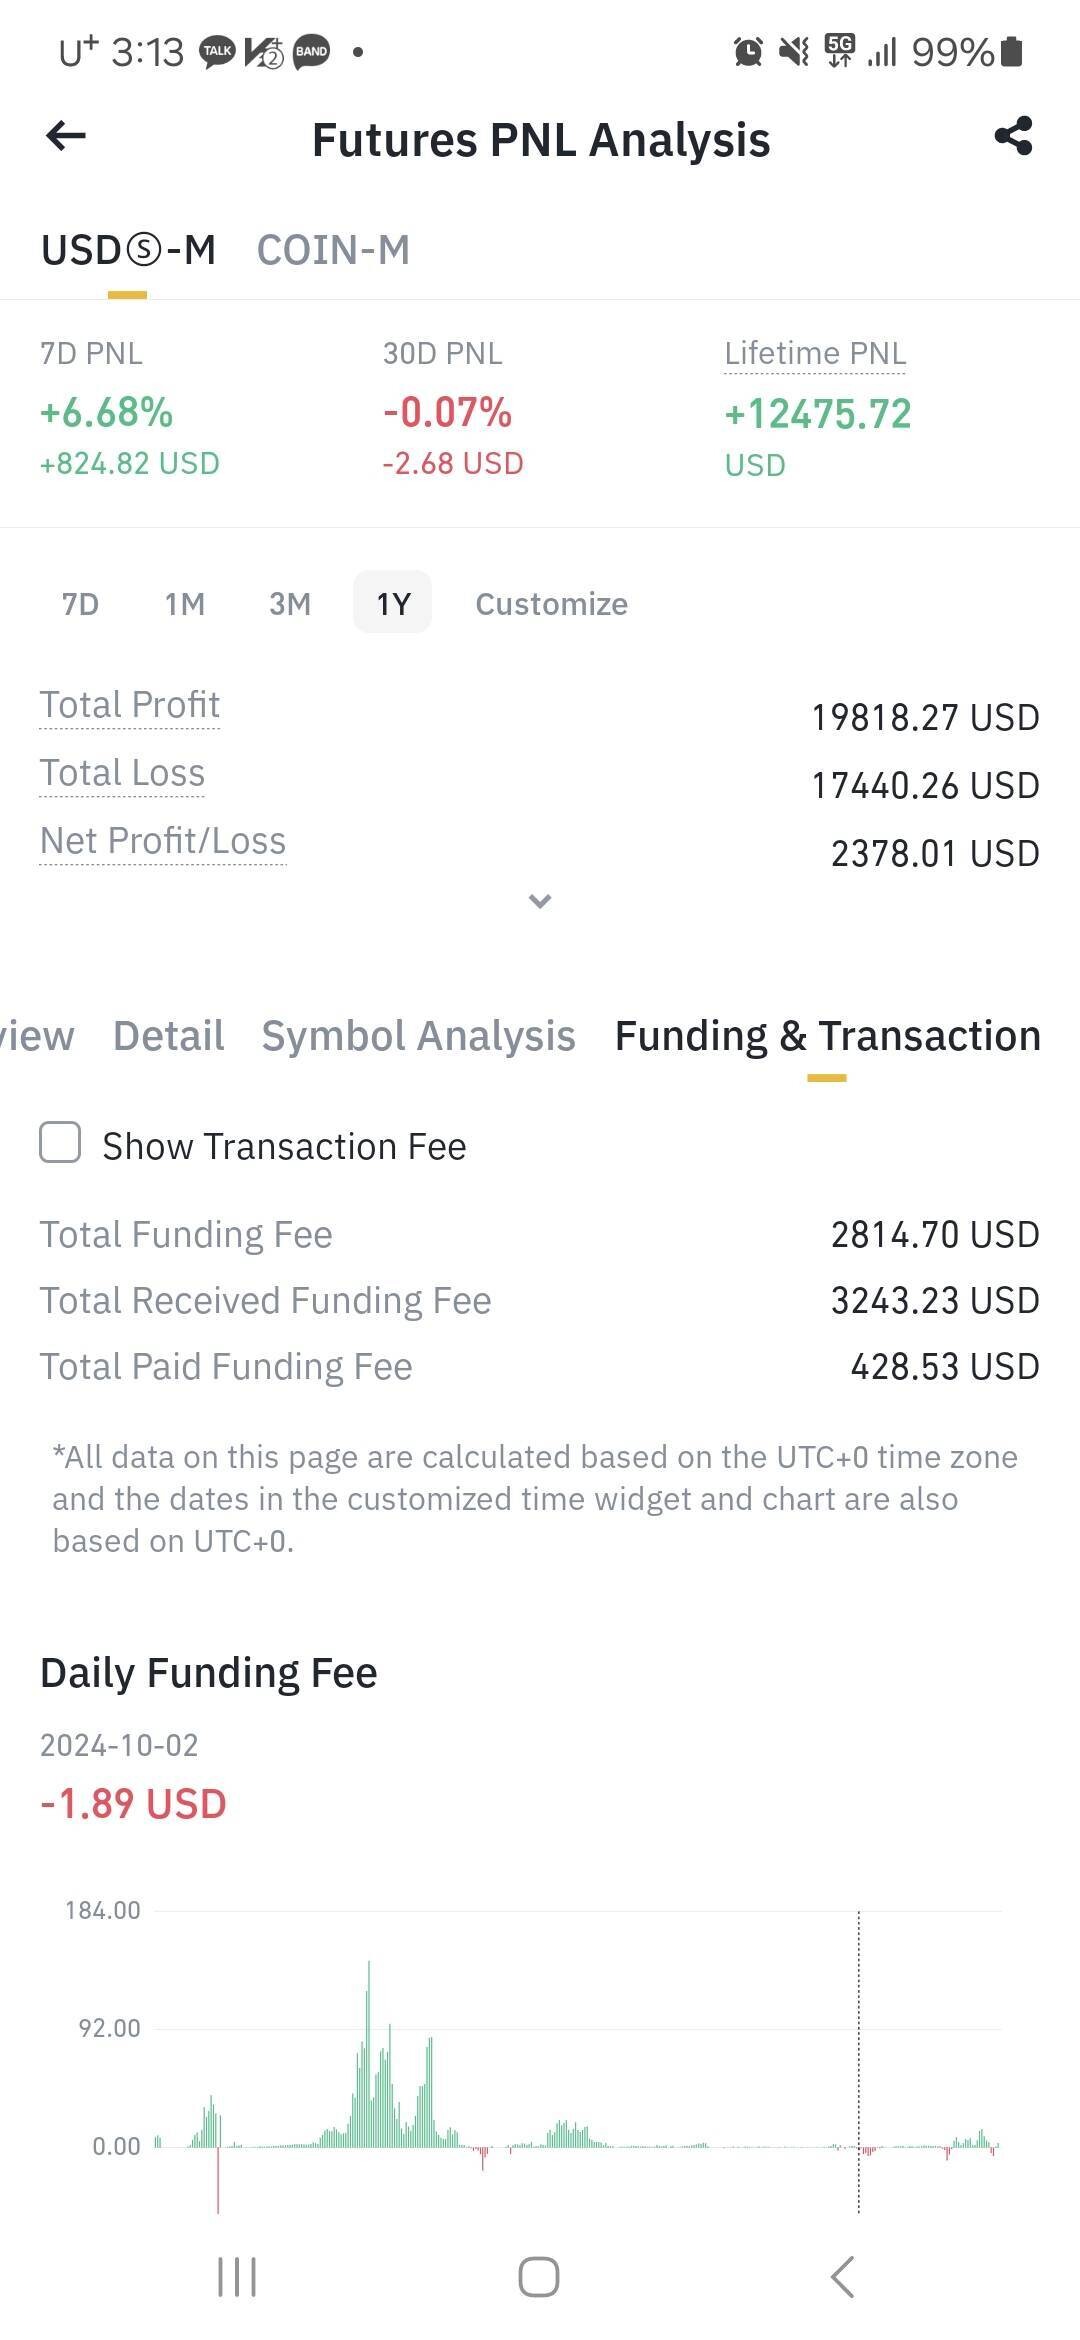Select the USDⓈ-M tab

(x=128, y=250)
